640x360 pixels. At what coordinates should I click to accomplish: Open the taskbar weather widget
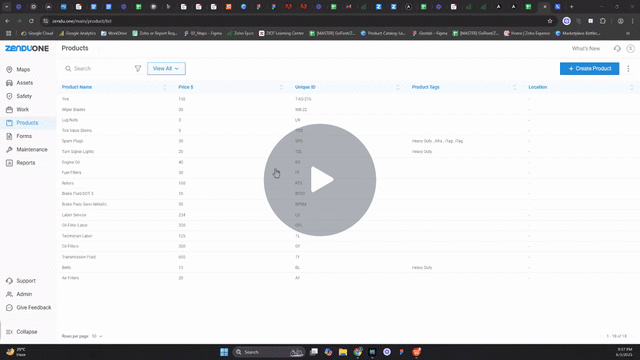pos(16,352)
